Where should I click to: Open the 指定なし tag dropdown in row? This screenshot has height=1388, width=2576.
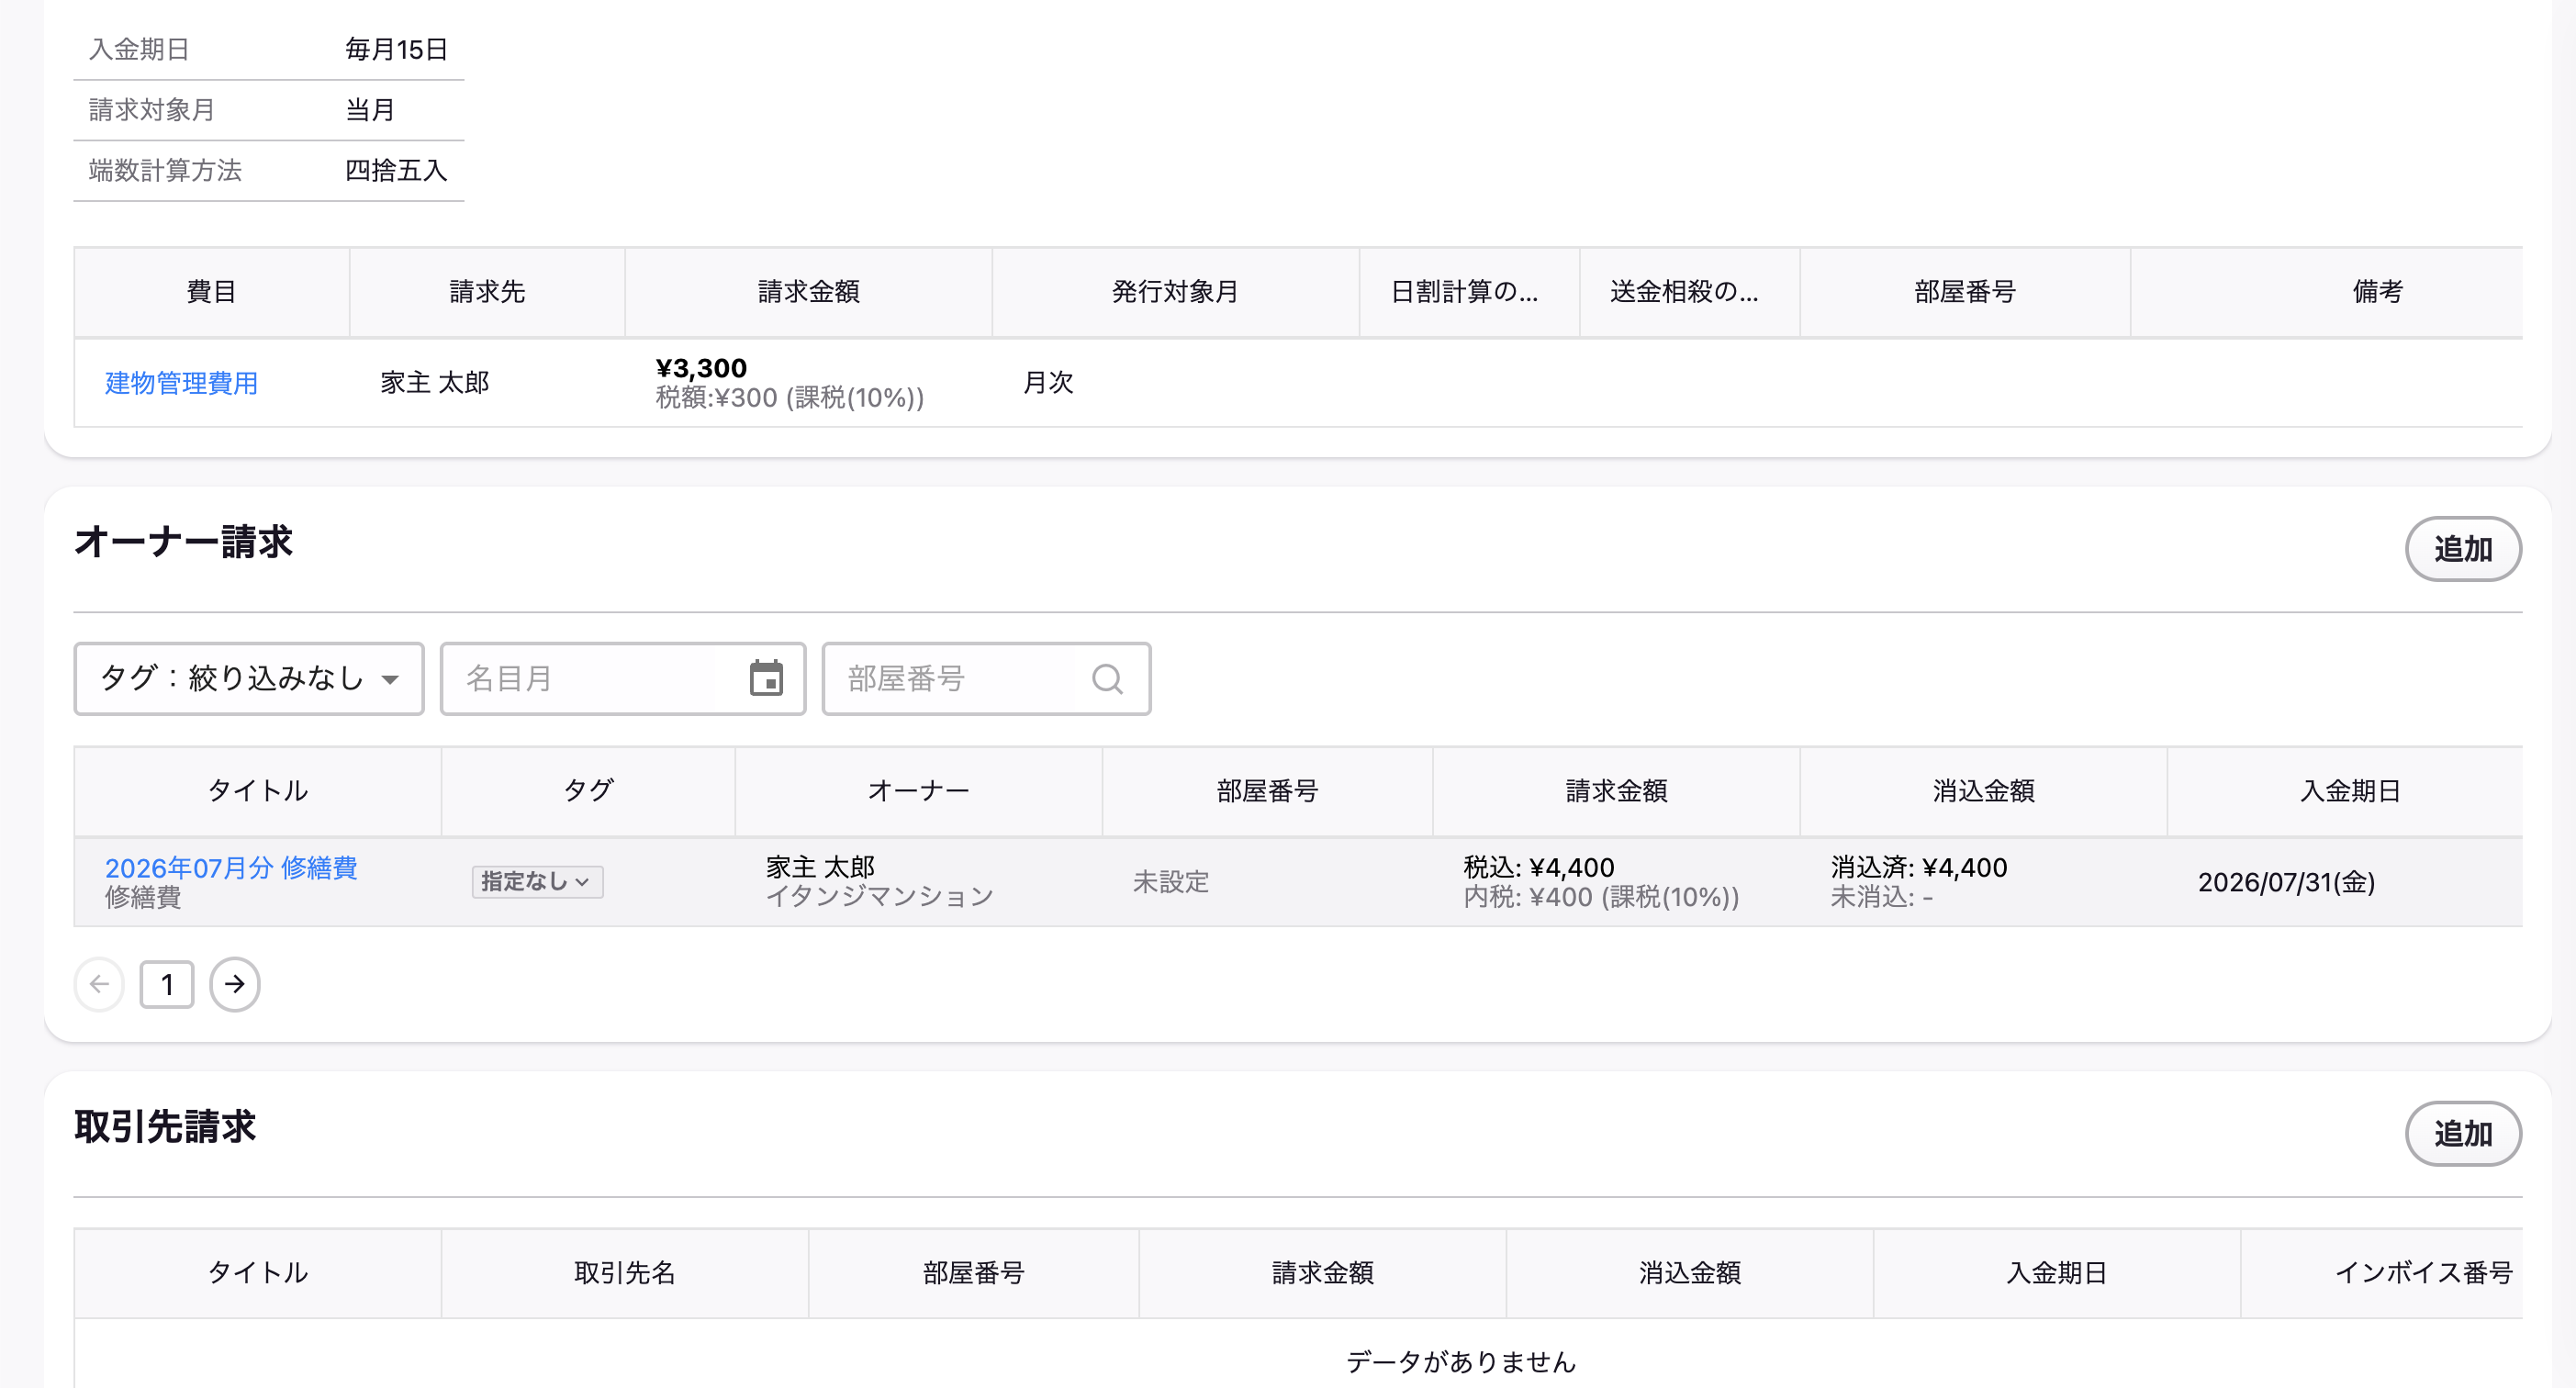pyautogui.click(x=537, y=882)
